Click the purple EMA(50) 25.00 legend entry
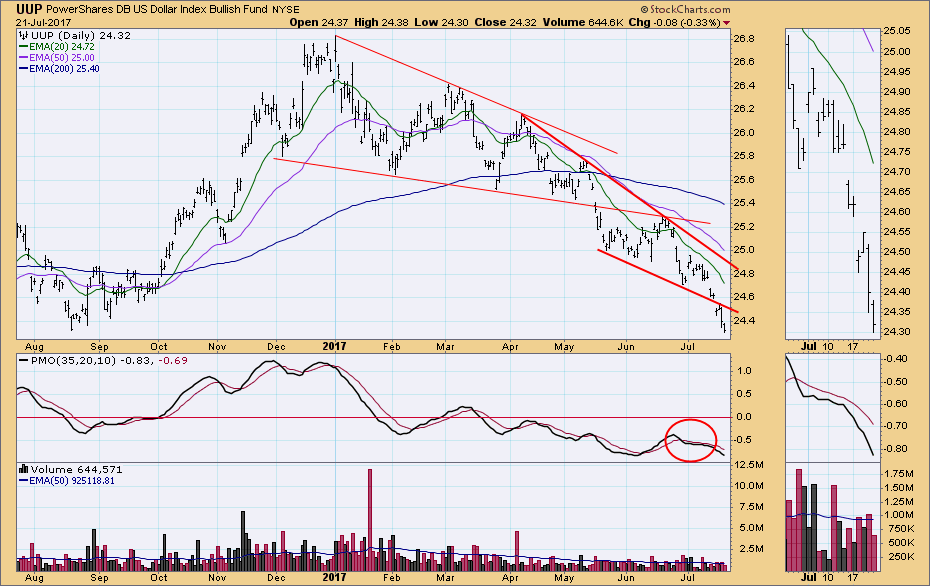The width and height of the screenshot is (930, 586). [x=57, y=58]
